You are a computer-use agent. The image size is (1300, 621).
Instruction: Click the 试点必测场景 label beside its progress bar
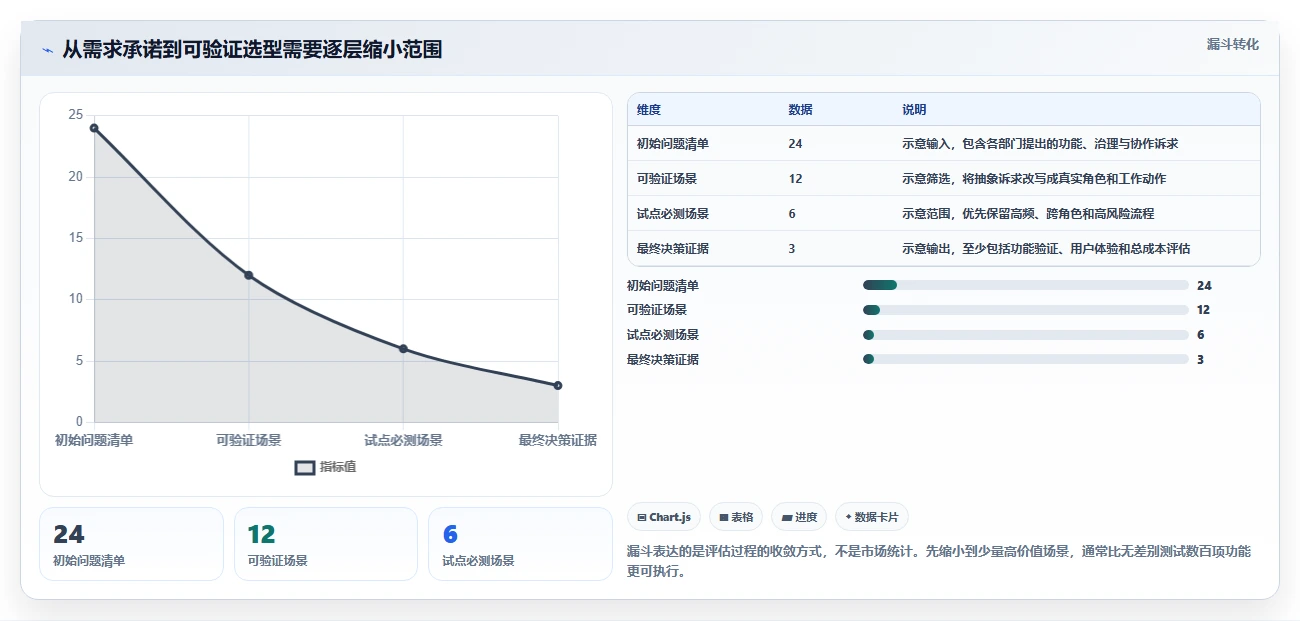(x=663, y=335)
